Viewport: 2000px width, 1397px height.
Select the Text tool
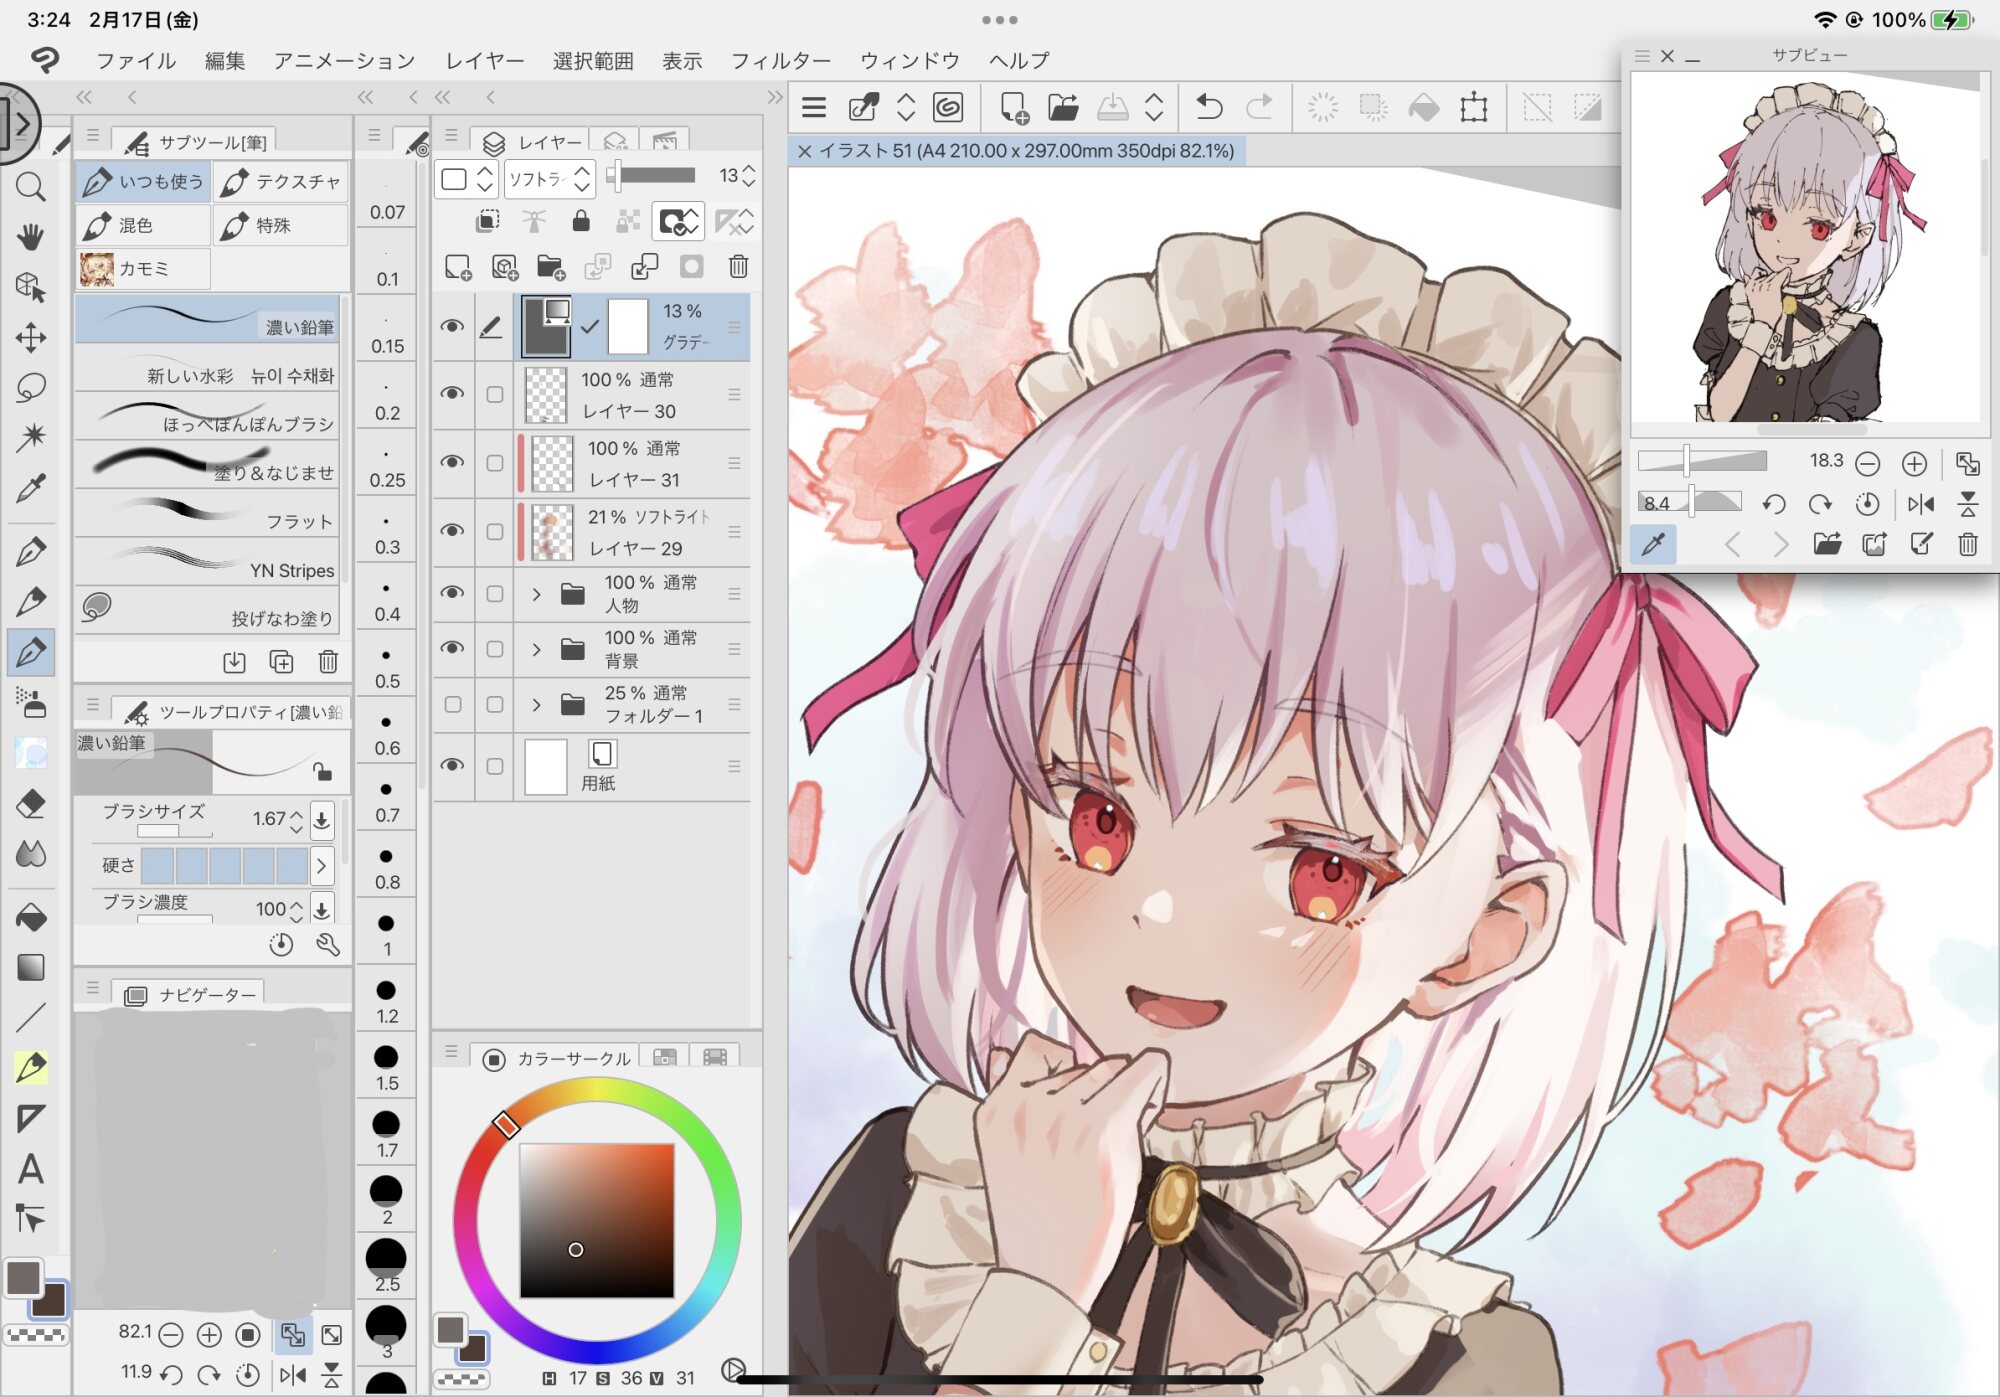click(x=30, y=1168)
